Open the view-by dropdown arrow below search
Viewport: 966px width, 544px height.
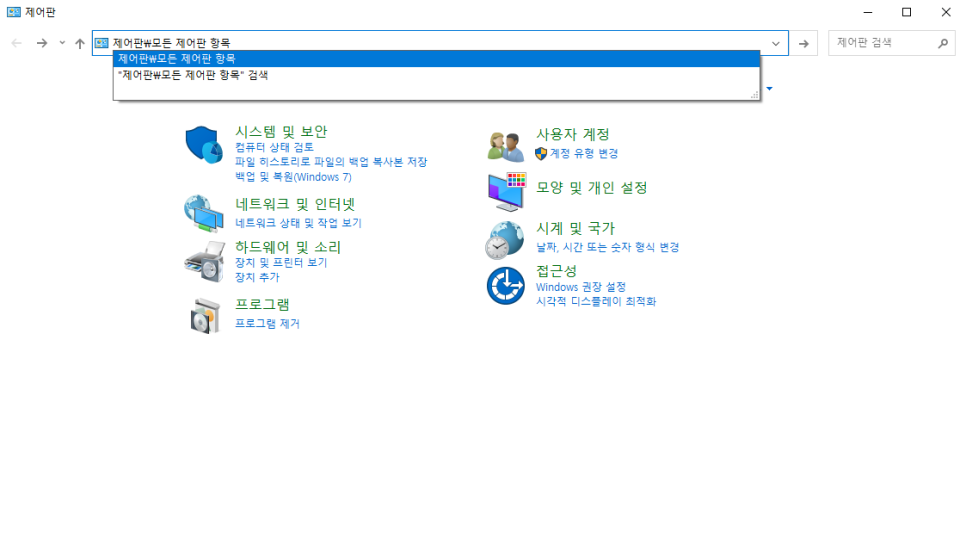(769, 89)
